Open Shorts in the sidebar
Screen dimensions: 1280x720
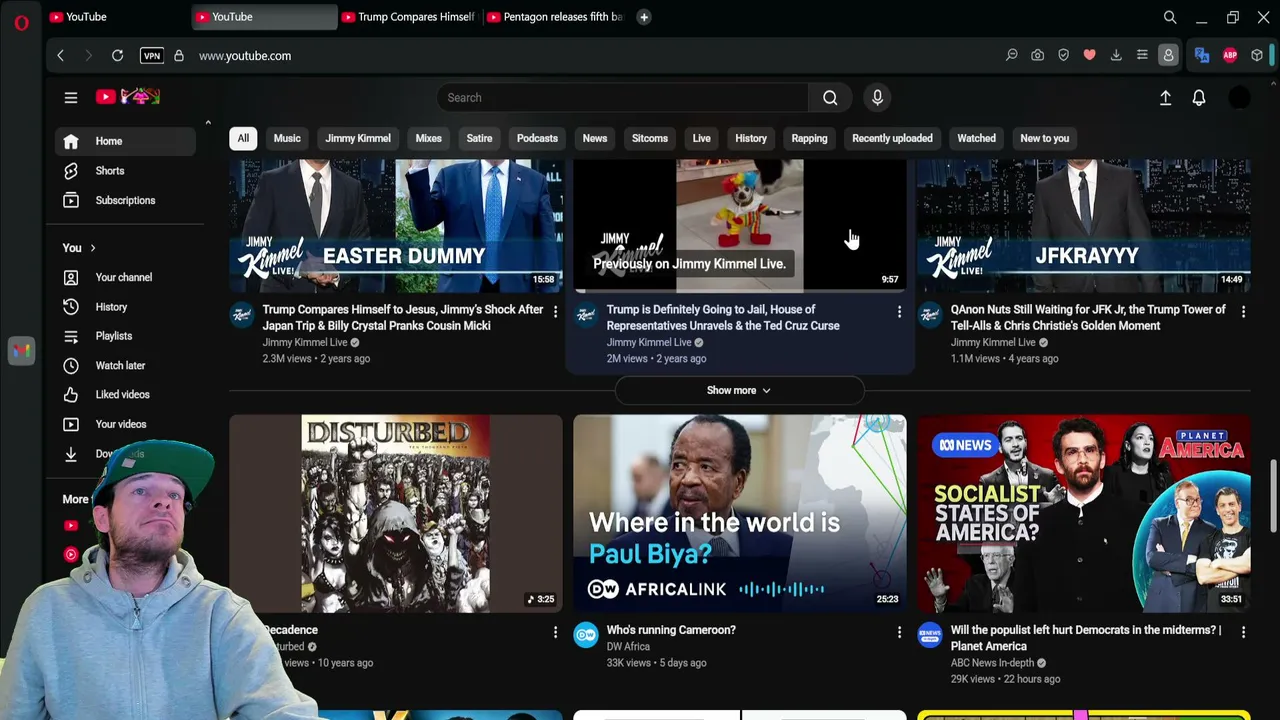tap(125, 171)
